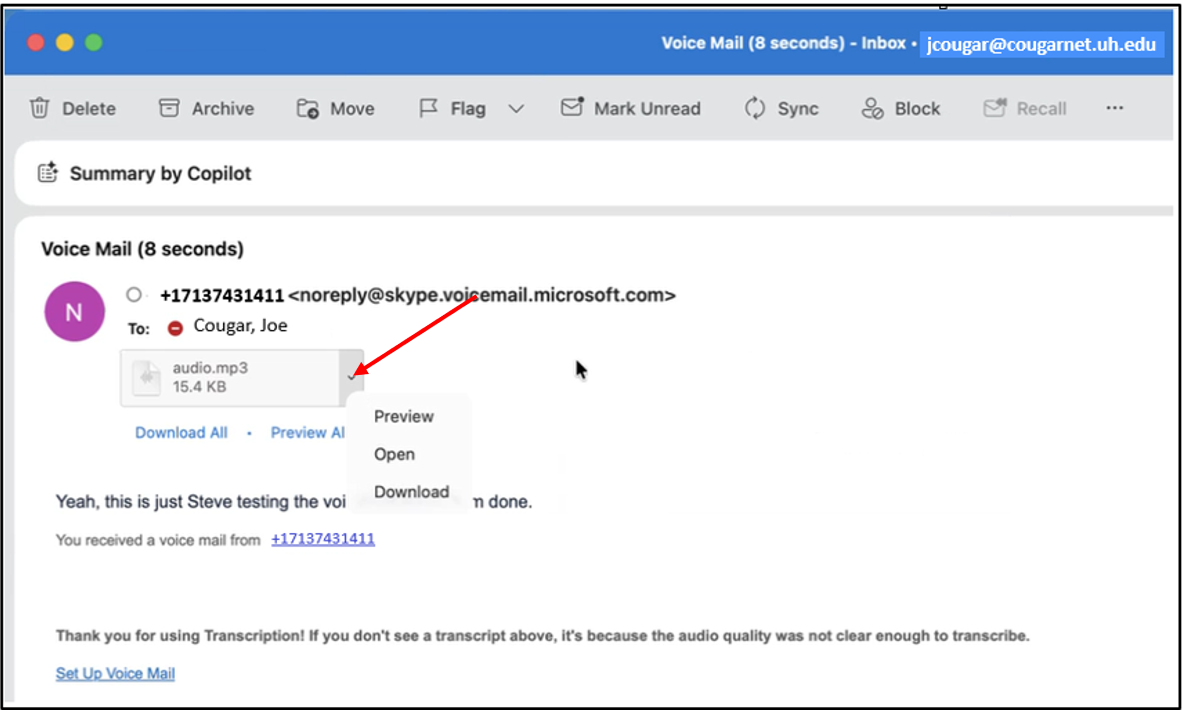The height and width of the screenshot is (712, 1183).
Task: Click the bold sender number +17137431411
Action: 222,295
